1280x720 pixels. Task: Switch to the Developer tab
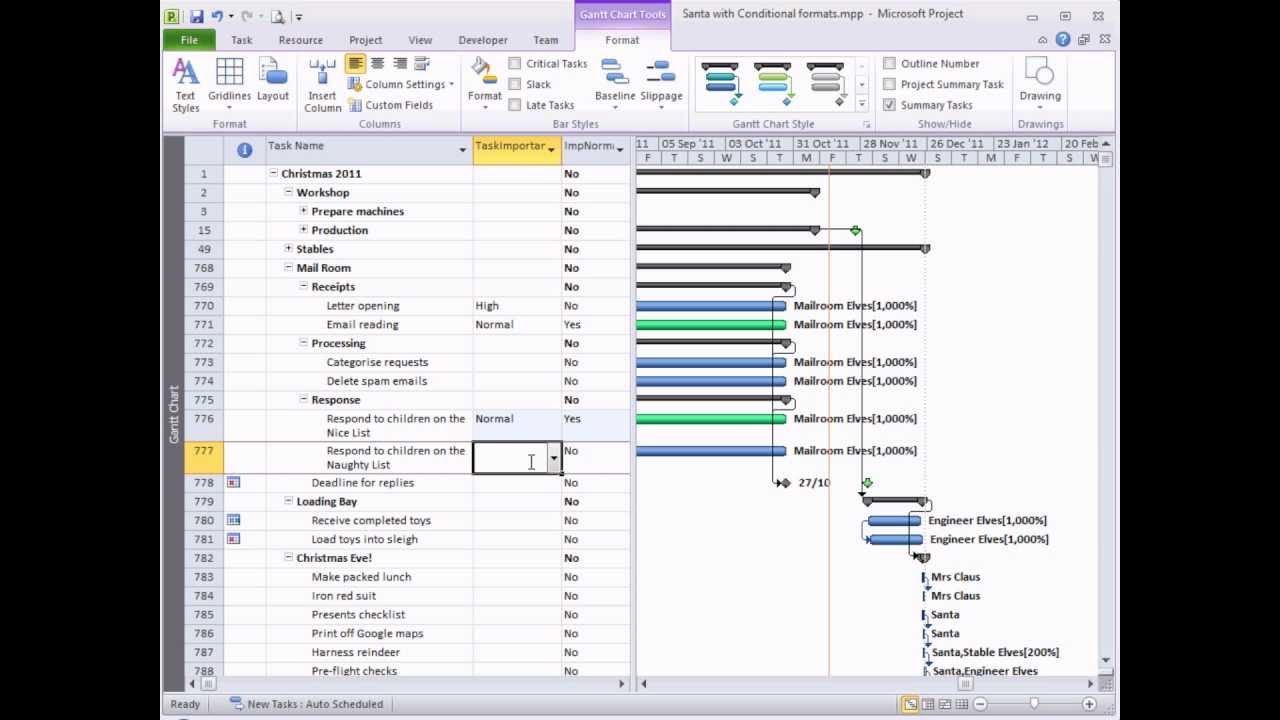(x=483, y=40)
